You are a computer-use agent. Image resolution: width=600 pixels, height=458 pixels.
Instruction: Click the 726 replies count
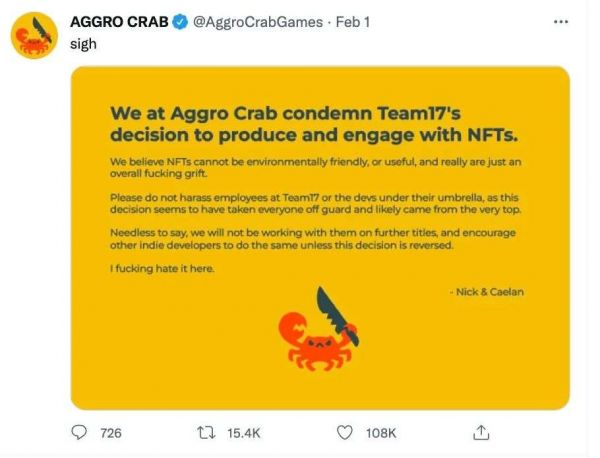pos(111,433)
